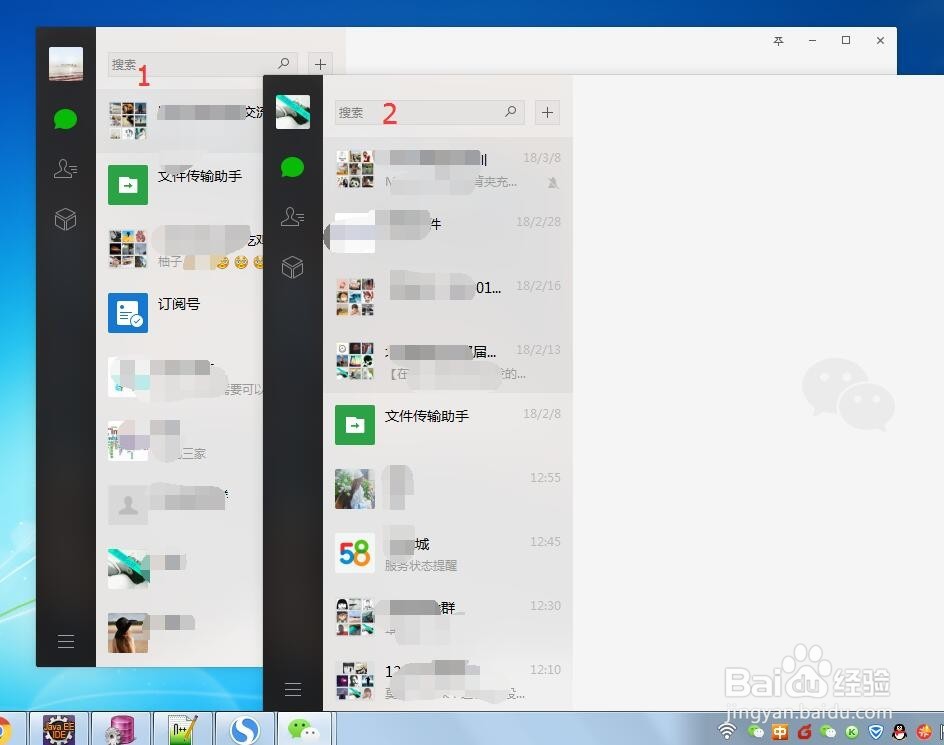
Task: Click search magnifier icon in the front window
Action: [x=511, y=111]
